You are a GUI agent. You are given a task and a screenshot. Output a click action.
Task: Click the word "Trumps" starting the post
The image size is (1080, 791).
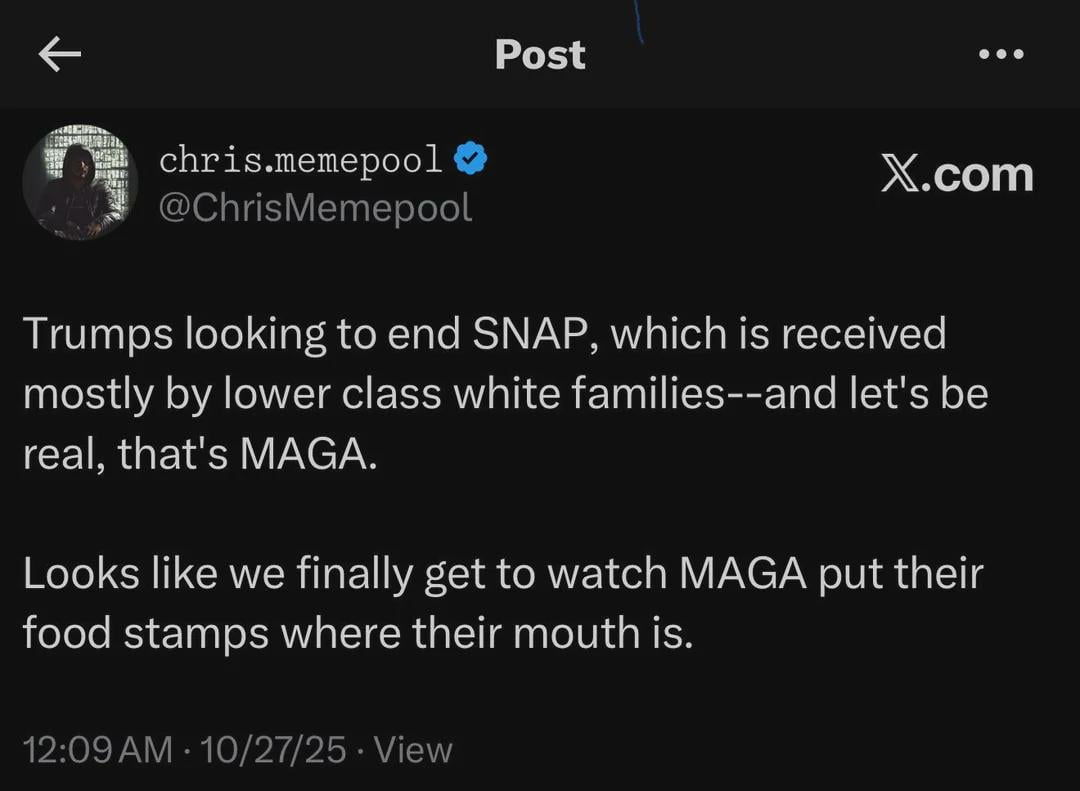click(x=95, y=334)
